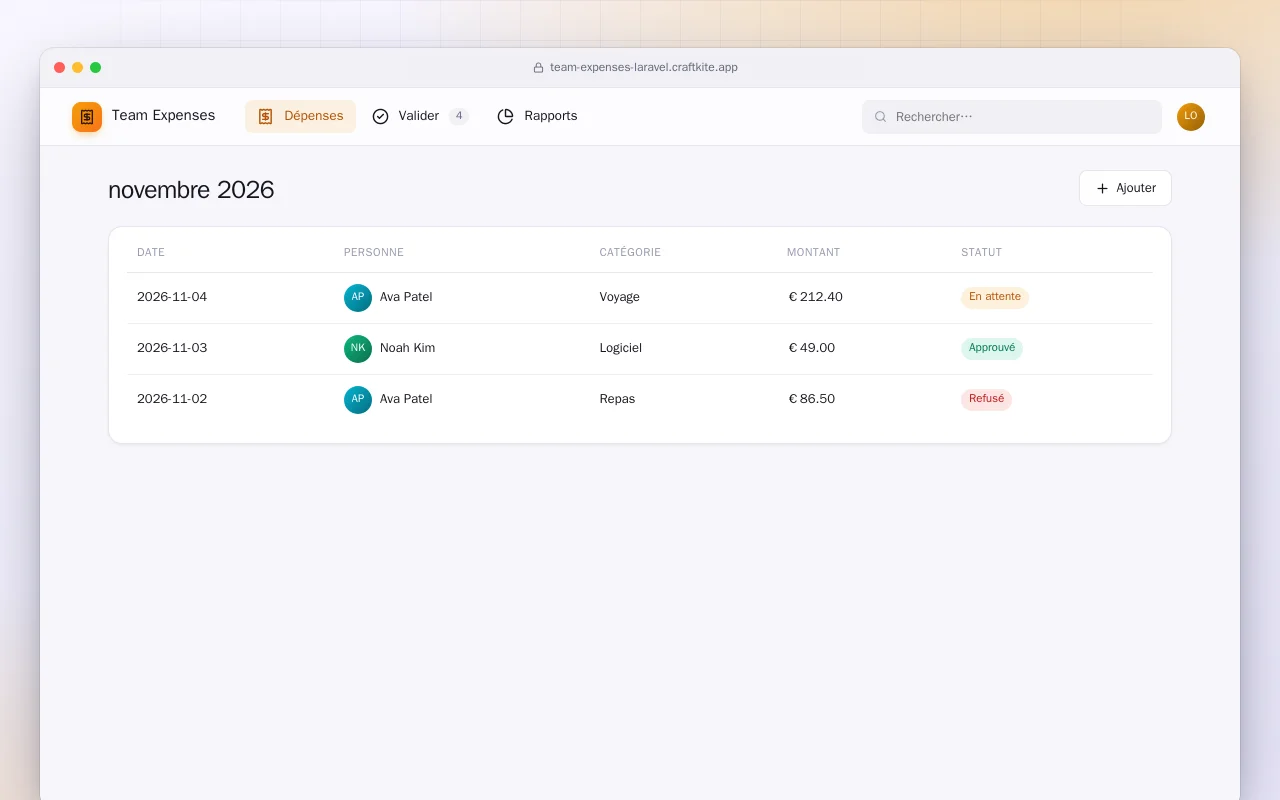Click the URL in the address bar

644,68
